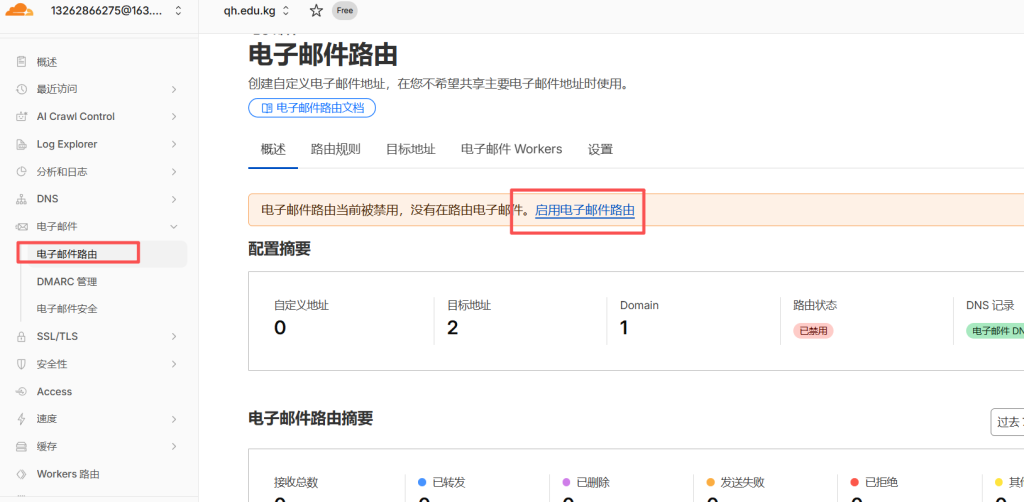Screen dimensions: 1024x502
Task: Expand the 分析和日志 sidebar section
Action: 174,172
